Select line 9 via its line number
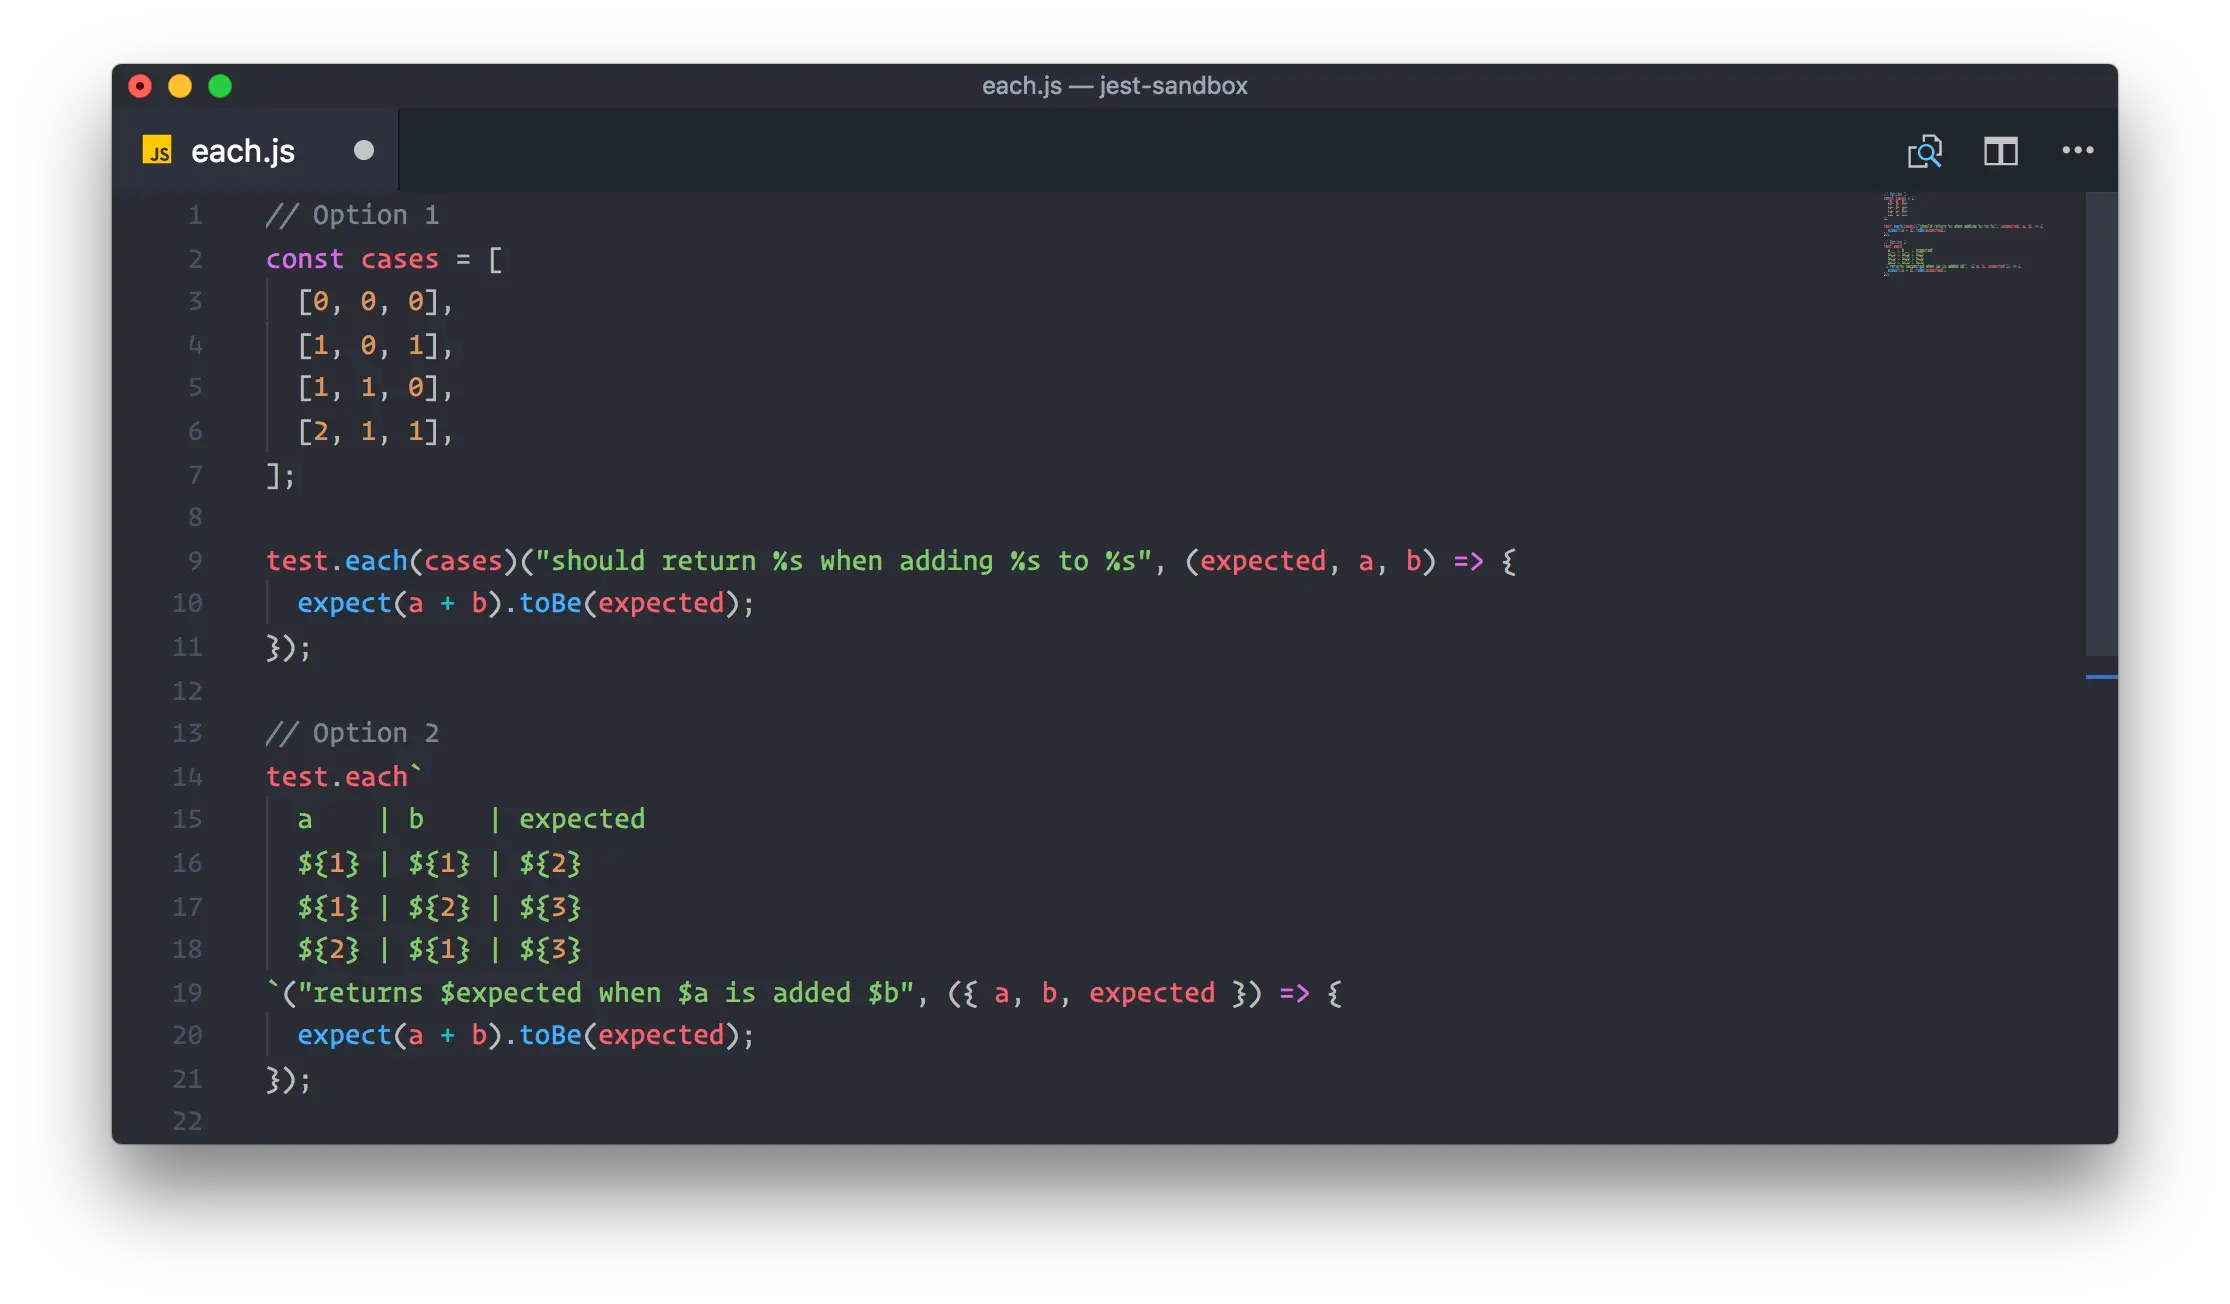The height and width of the screenshot is (1304, 2230). click(195, 561)
